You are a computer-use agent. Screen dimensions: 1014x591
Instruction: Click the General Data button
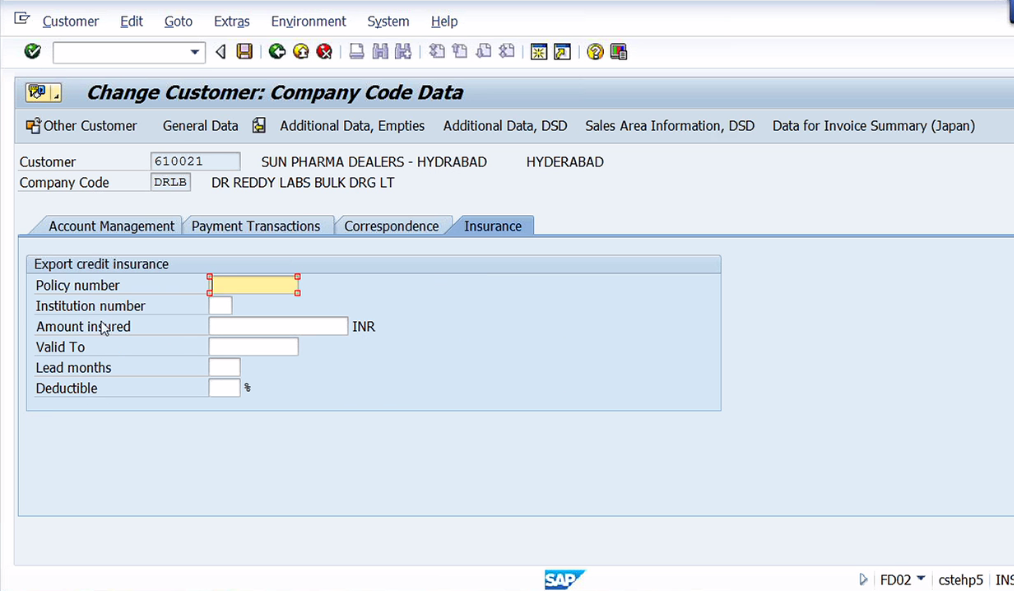pos(200,126)
